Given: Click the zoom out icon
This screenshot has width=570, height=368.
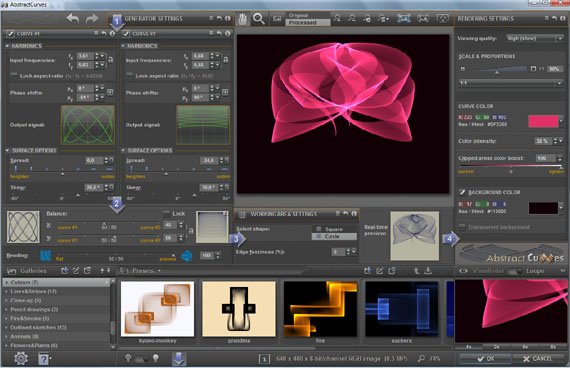Looking at the screenshot, I should pyautogui.click(x=352, y=18).
